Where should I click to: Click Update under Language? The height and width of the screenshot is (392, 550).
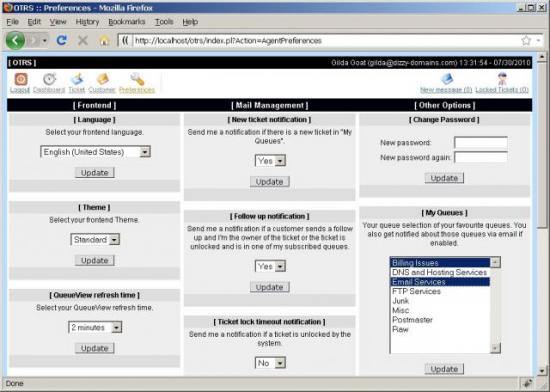[95, 173]
